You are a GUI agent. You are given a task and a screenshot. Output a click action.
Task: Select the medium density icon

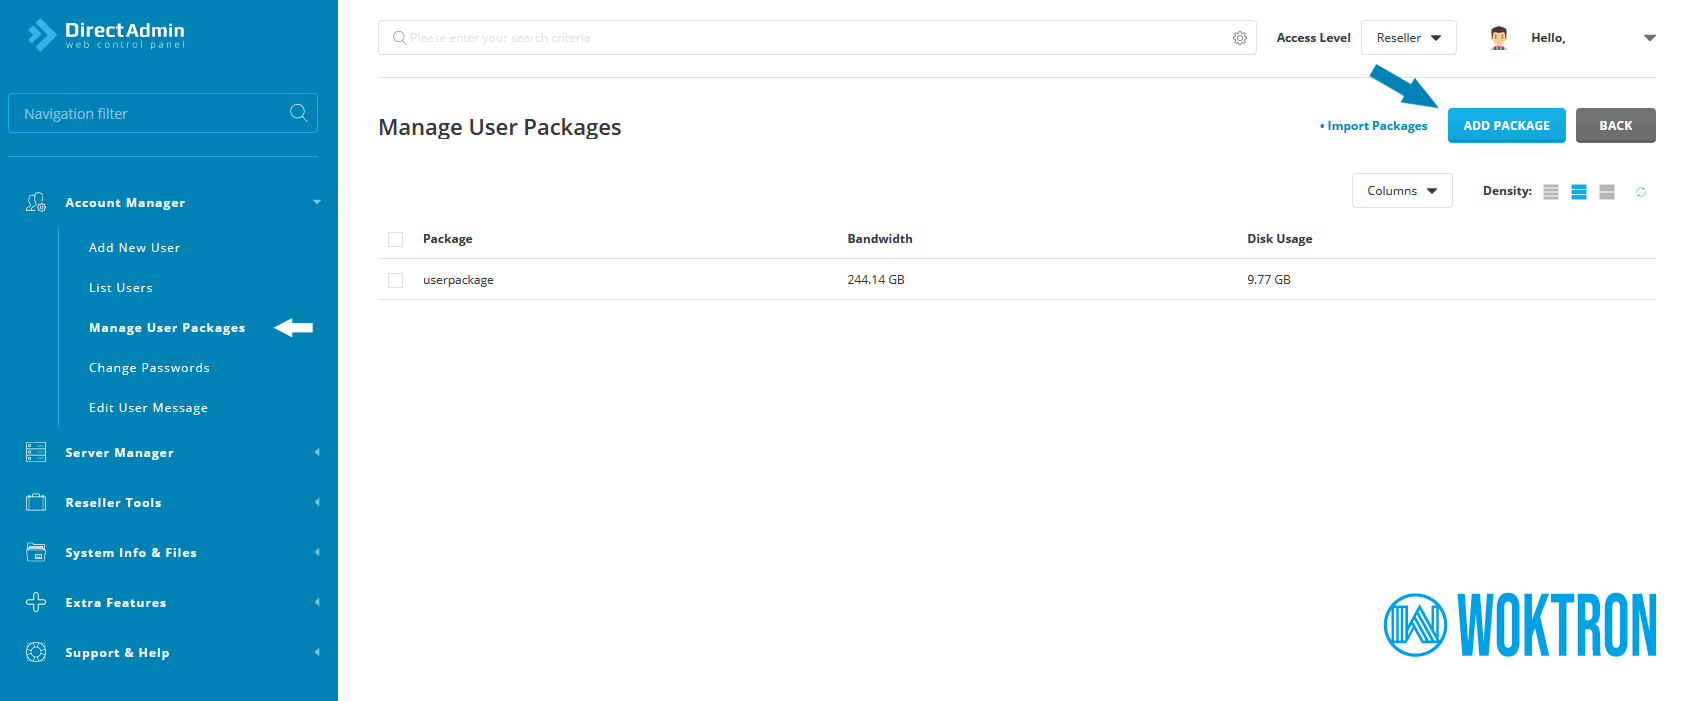coord(1578,192)
